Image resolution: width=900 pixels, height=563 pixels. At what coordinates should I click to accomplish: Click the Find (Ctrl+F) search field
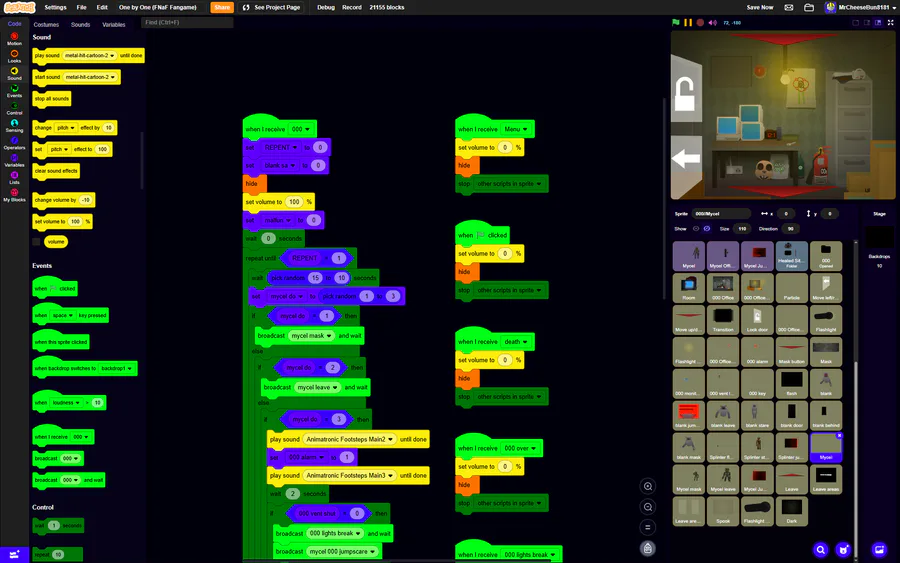point(187,22)
